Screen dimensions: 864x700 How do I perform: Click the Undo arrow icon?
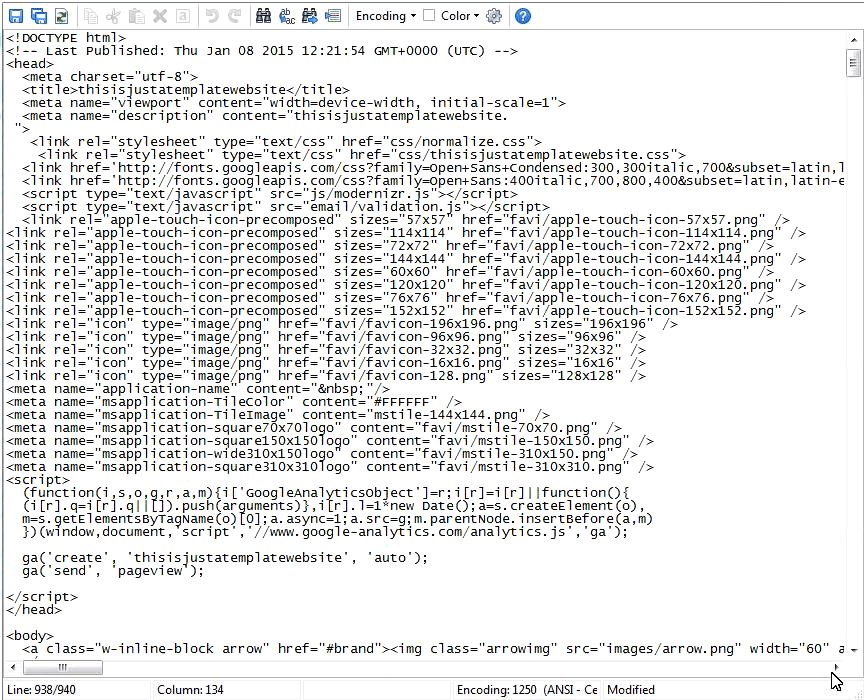[212, 16]
